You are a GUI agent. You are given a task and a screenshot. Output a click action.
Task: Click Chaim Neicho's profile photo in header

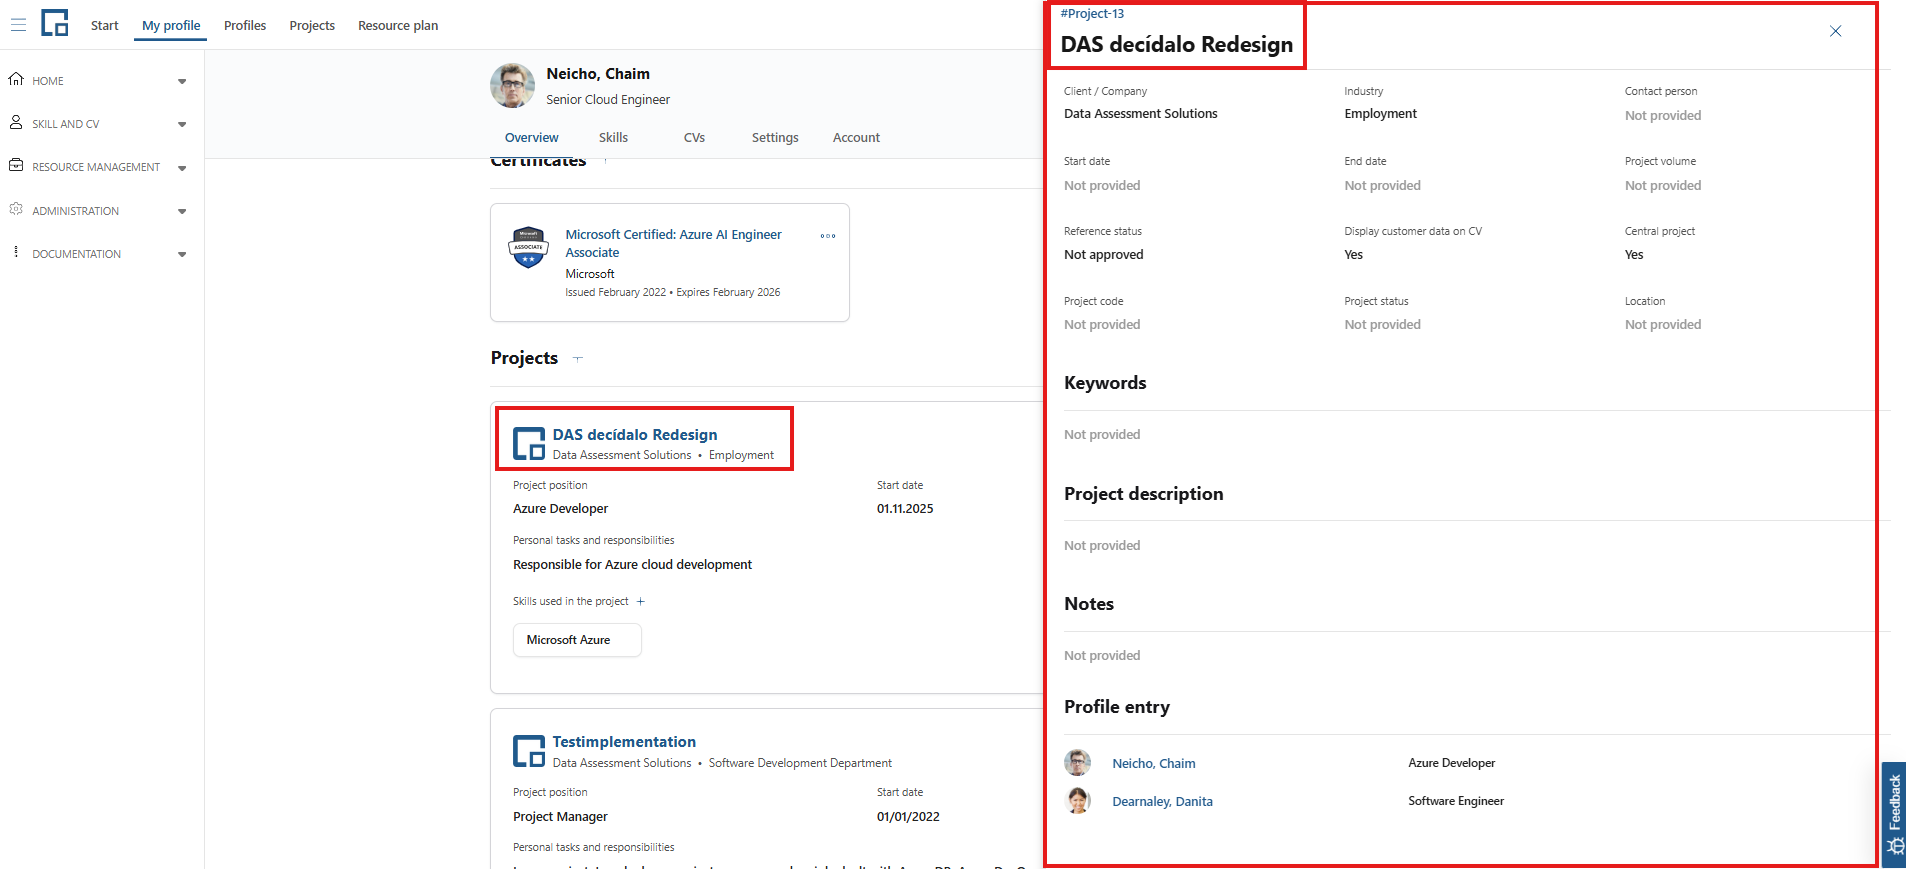click(512, 86)
